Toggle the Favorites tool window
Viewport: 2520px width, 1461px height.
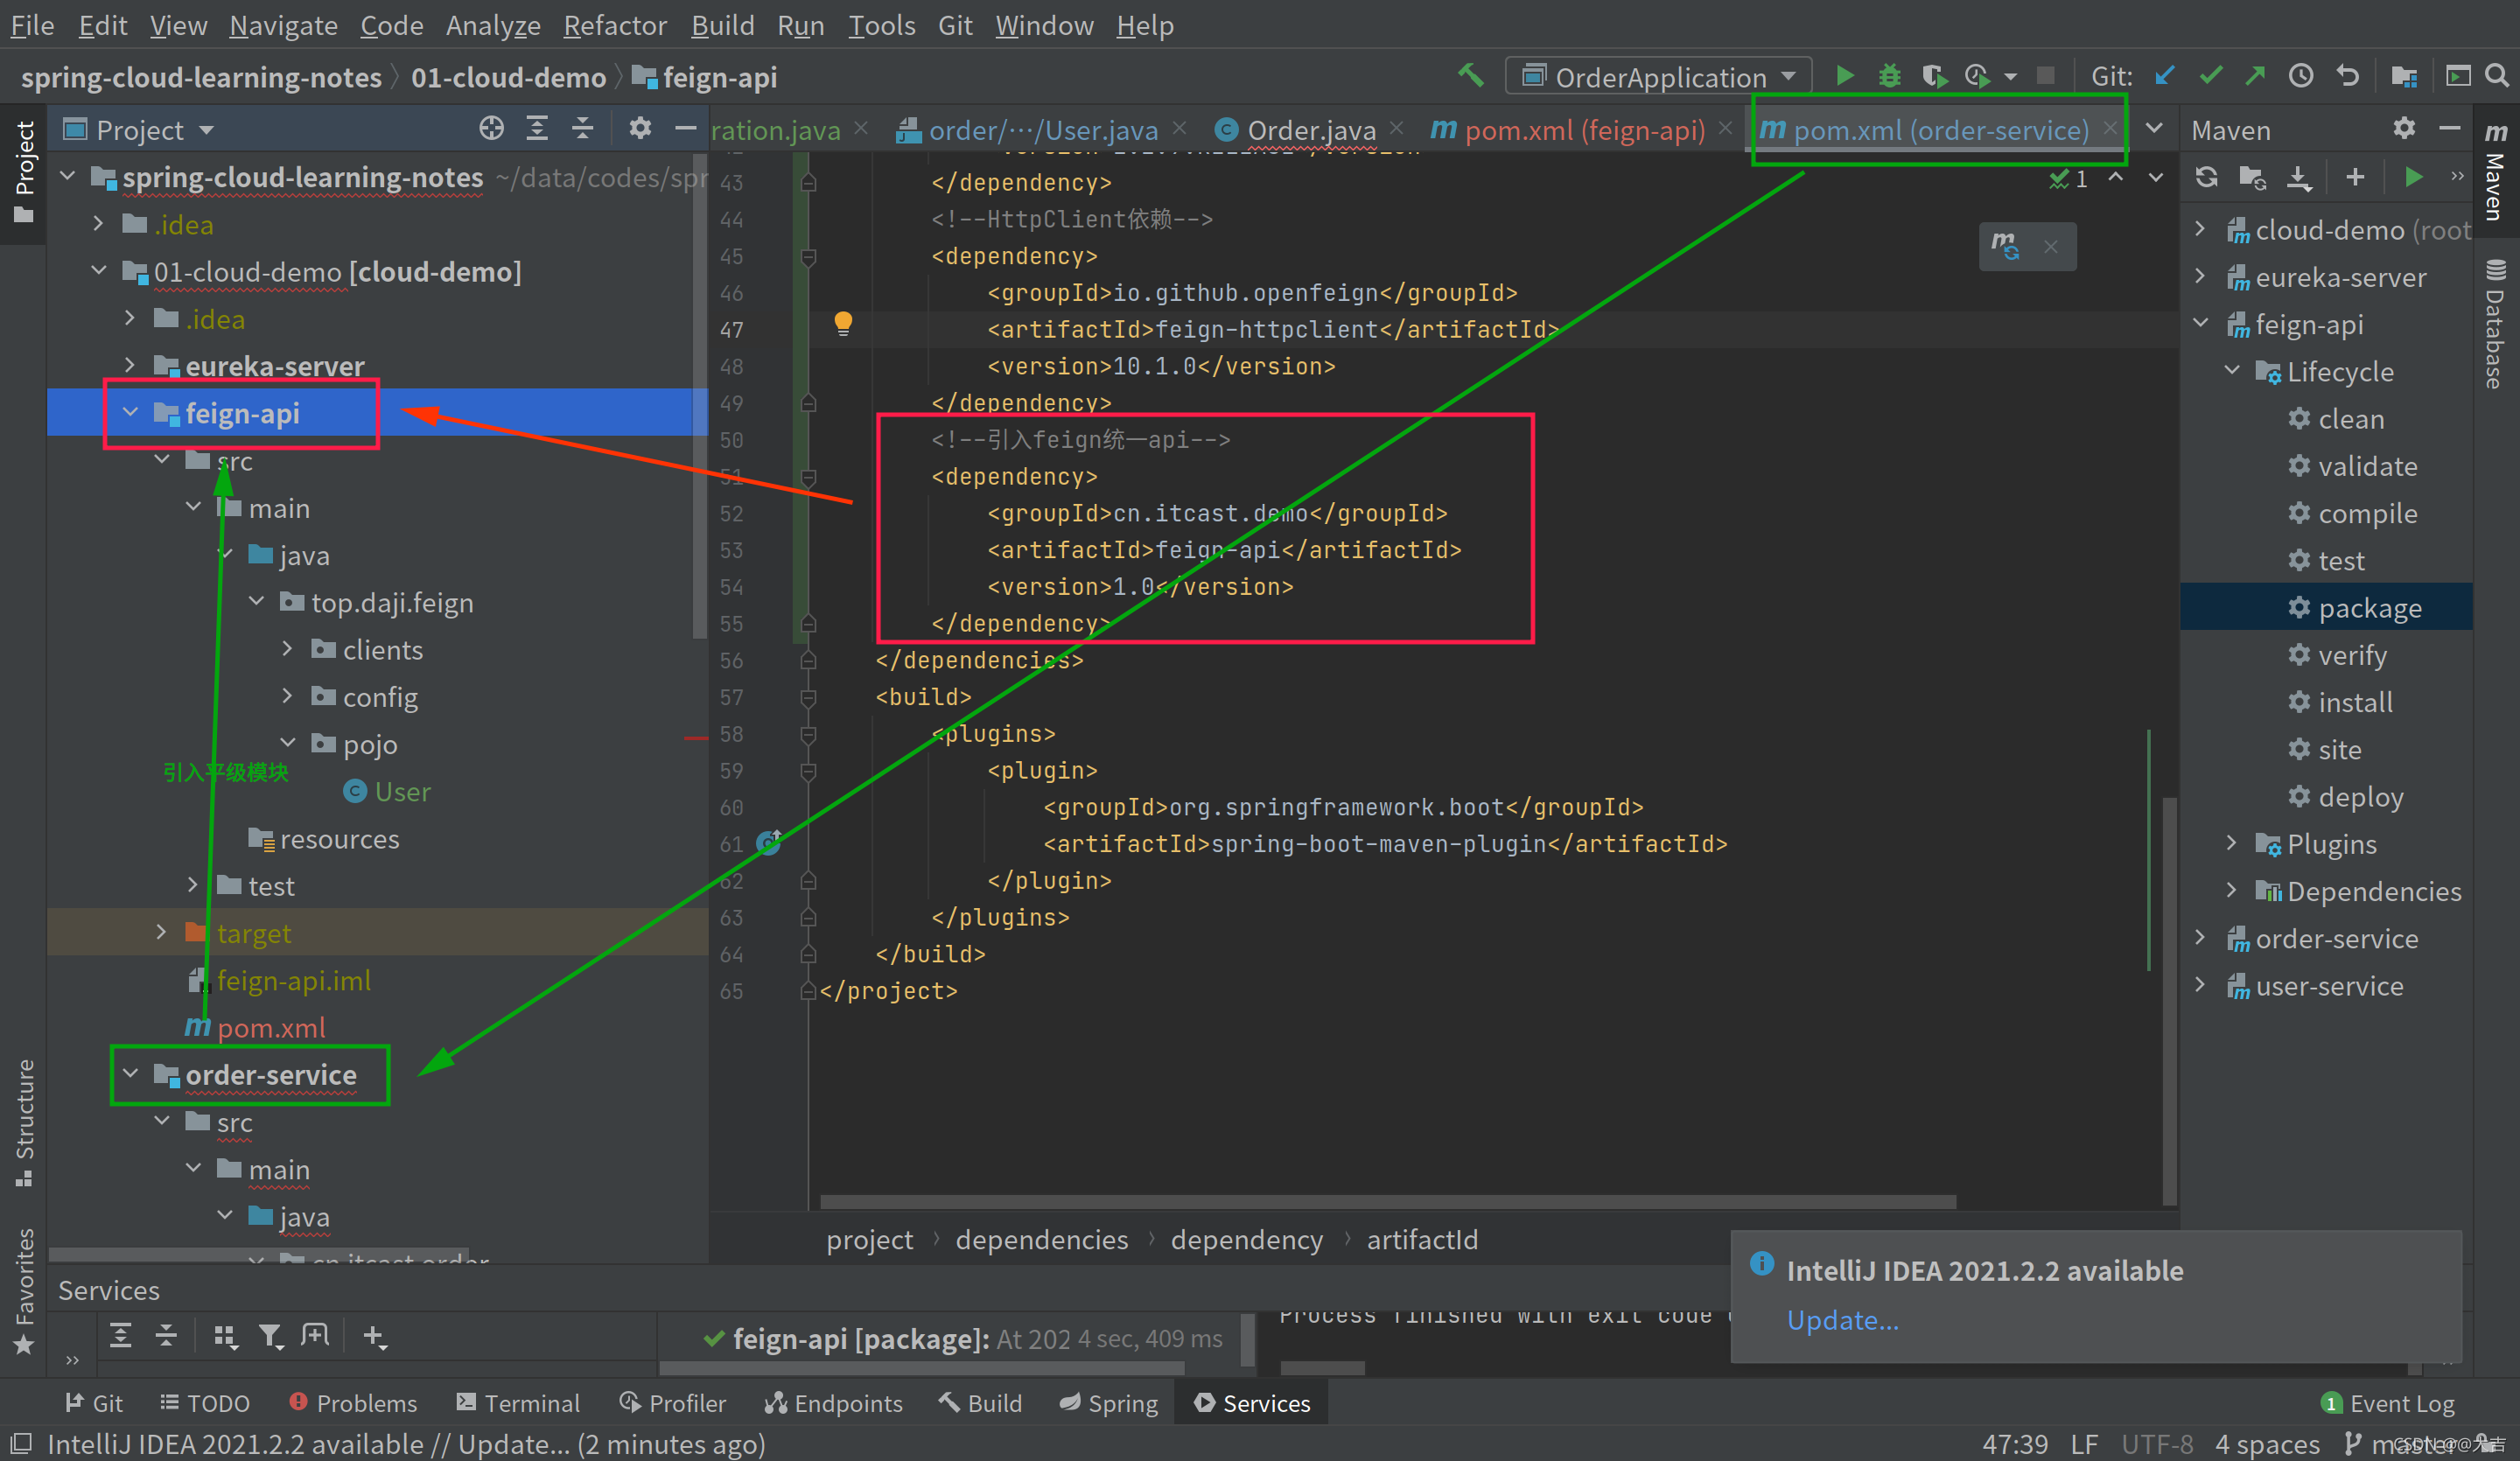(24, 1292)
